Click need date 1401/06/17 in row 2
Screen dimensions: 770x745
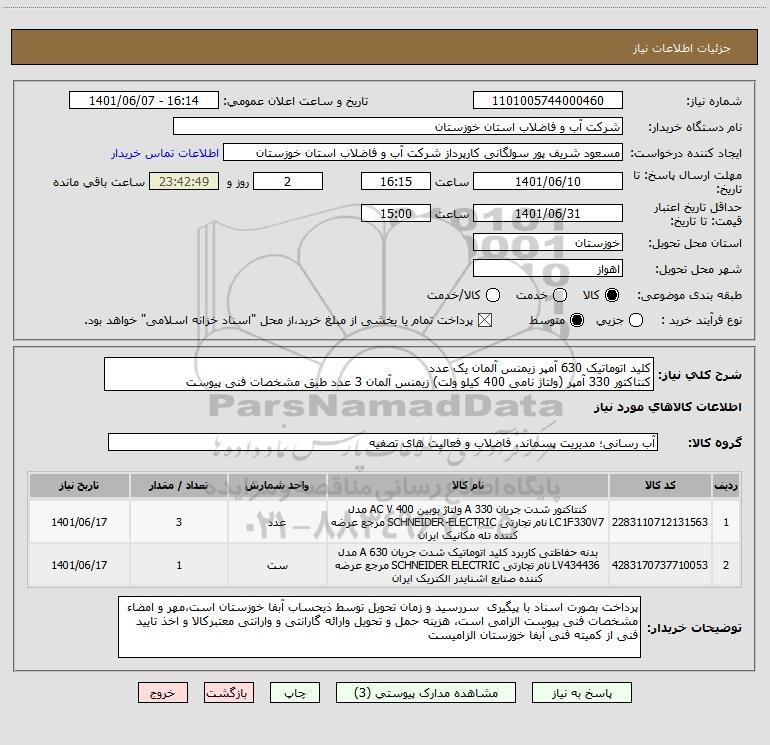(x=79, y=565)
